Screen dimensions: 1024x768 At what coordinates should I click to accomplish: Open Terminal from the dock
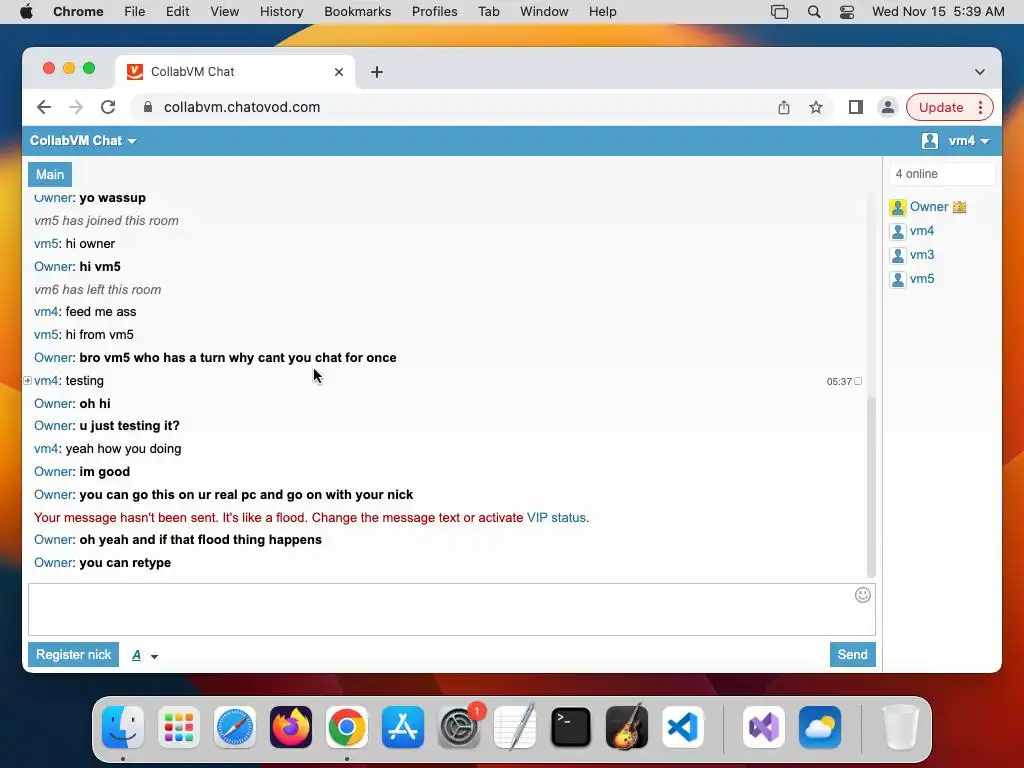point(571,727)
